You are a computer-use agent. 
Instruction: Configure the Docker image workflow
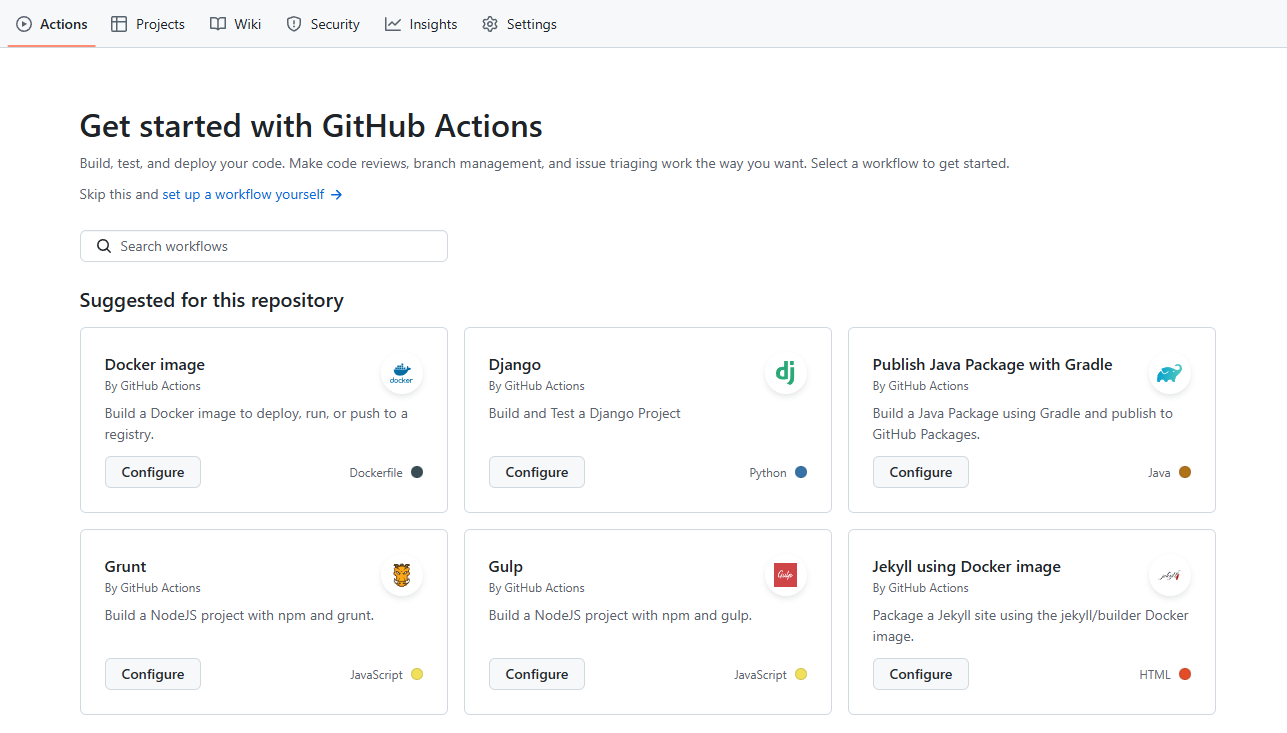[x=153, y=472]
